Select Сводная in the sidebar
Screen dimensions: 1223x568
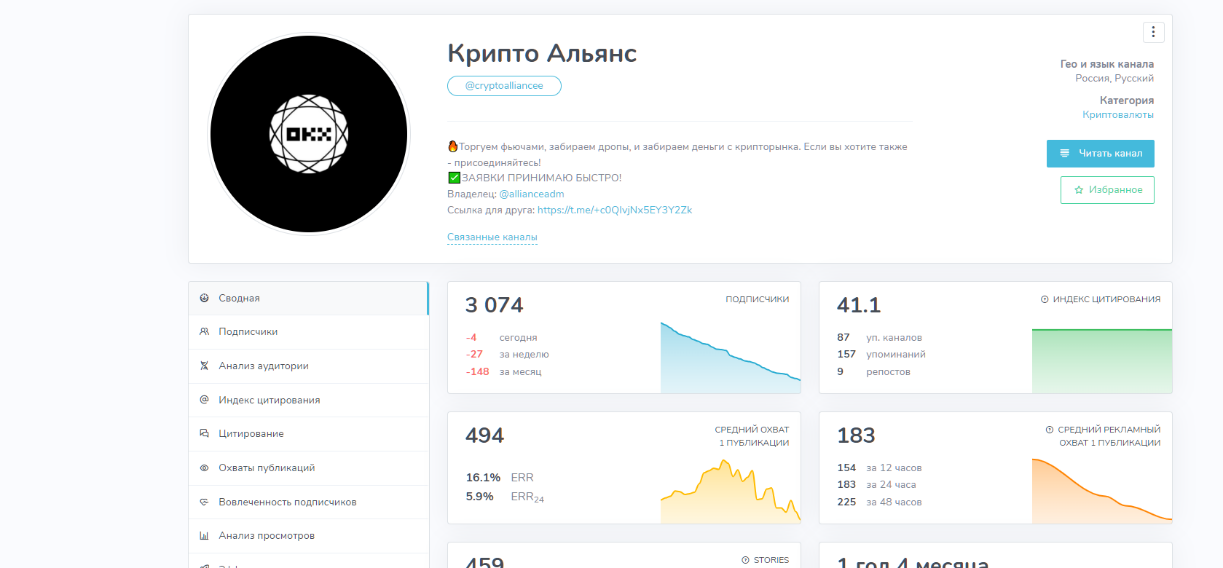[308, 298]
